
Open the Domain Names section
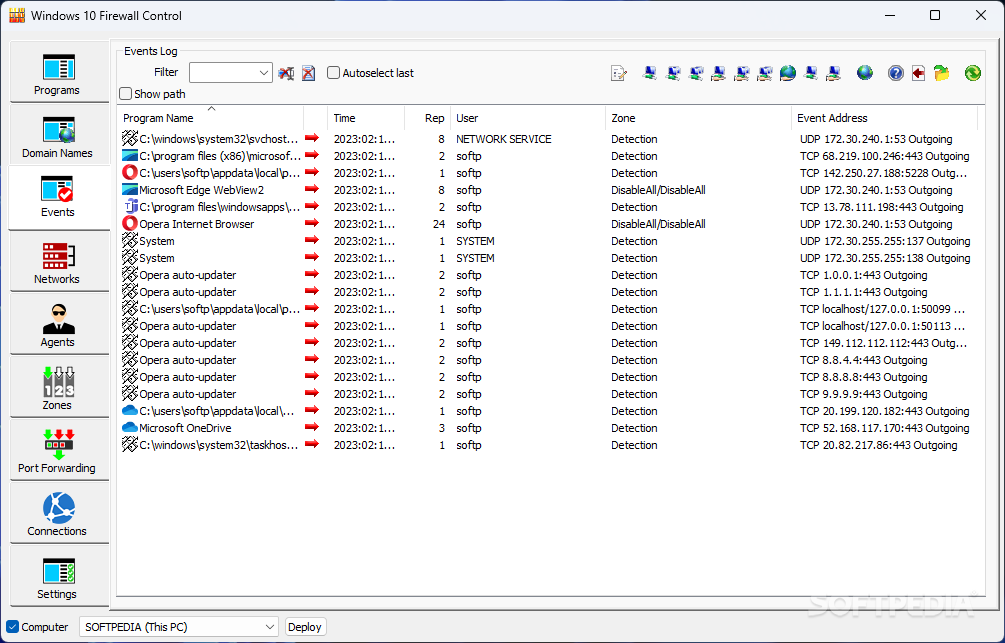pos(58,135)
